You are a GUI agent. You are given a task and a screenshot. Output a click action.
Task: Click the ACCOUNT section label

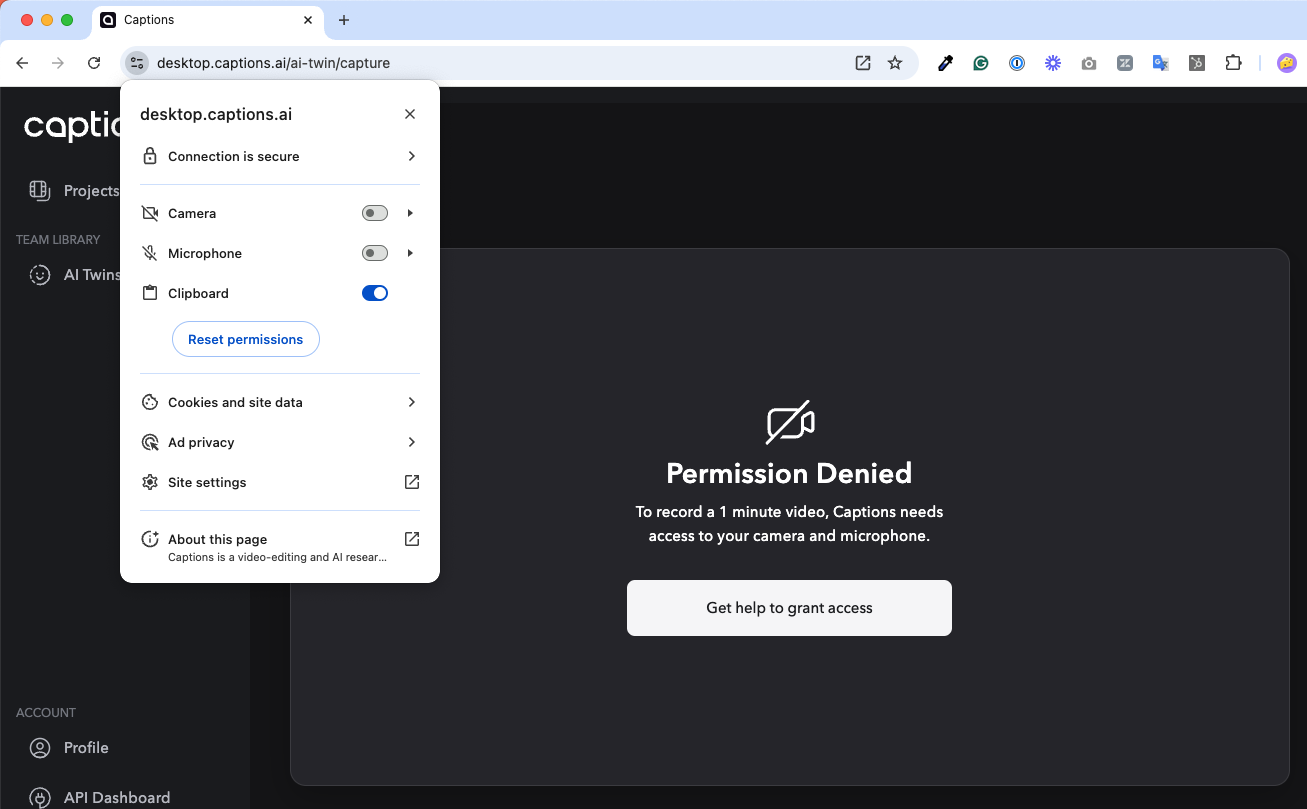coord(46,713)
